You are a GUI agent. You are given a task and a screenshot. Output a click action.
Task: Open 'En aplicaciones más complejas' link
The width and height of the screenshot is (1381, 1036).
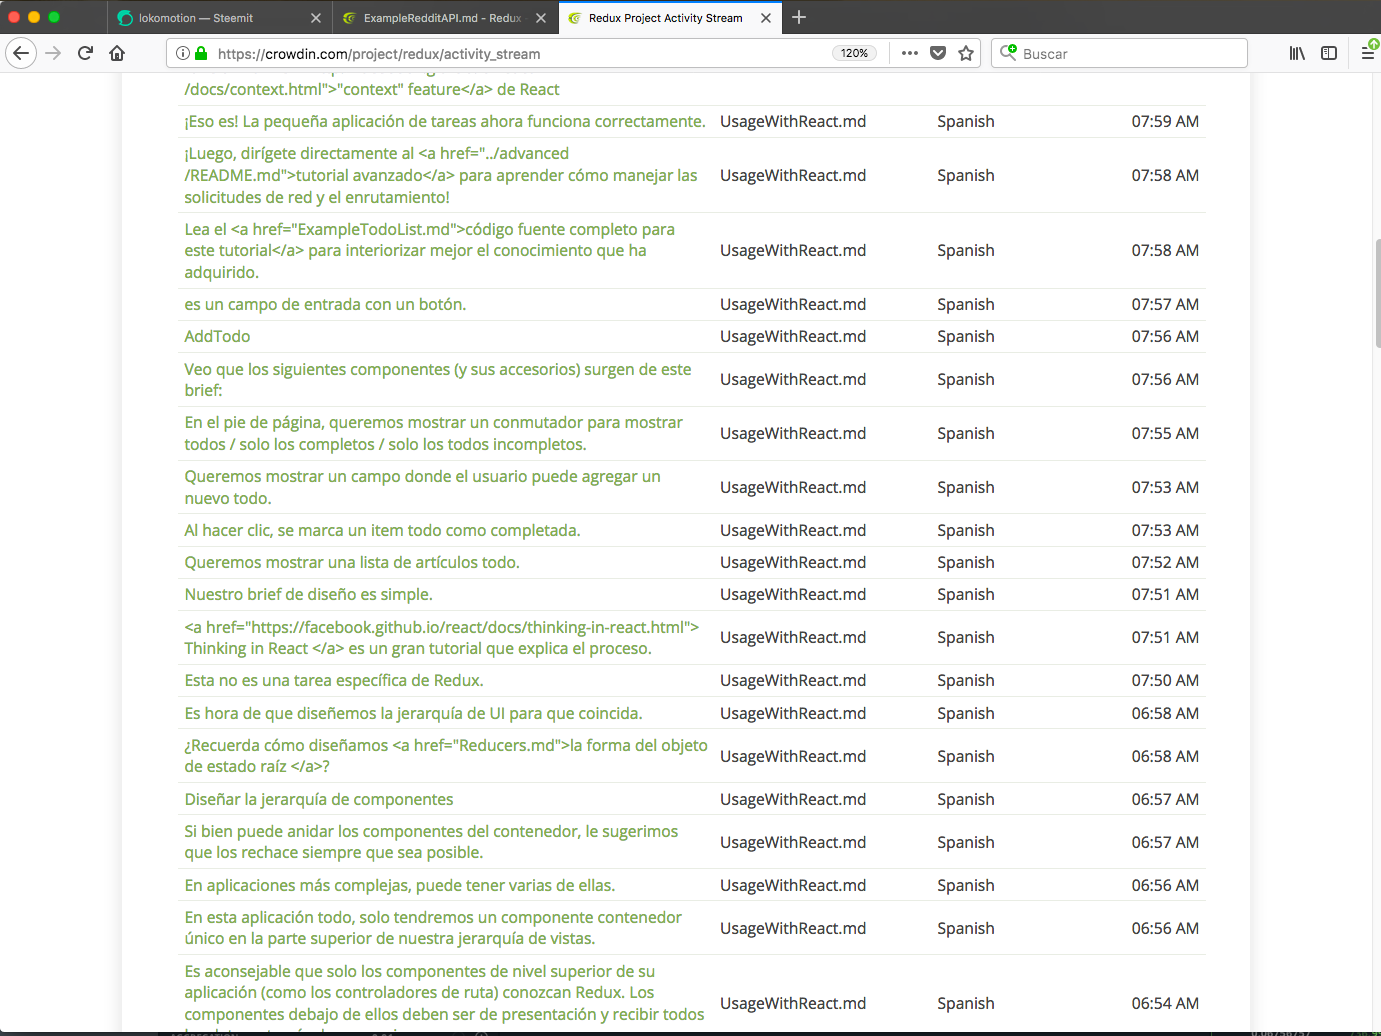coord(400,885)
